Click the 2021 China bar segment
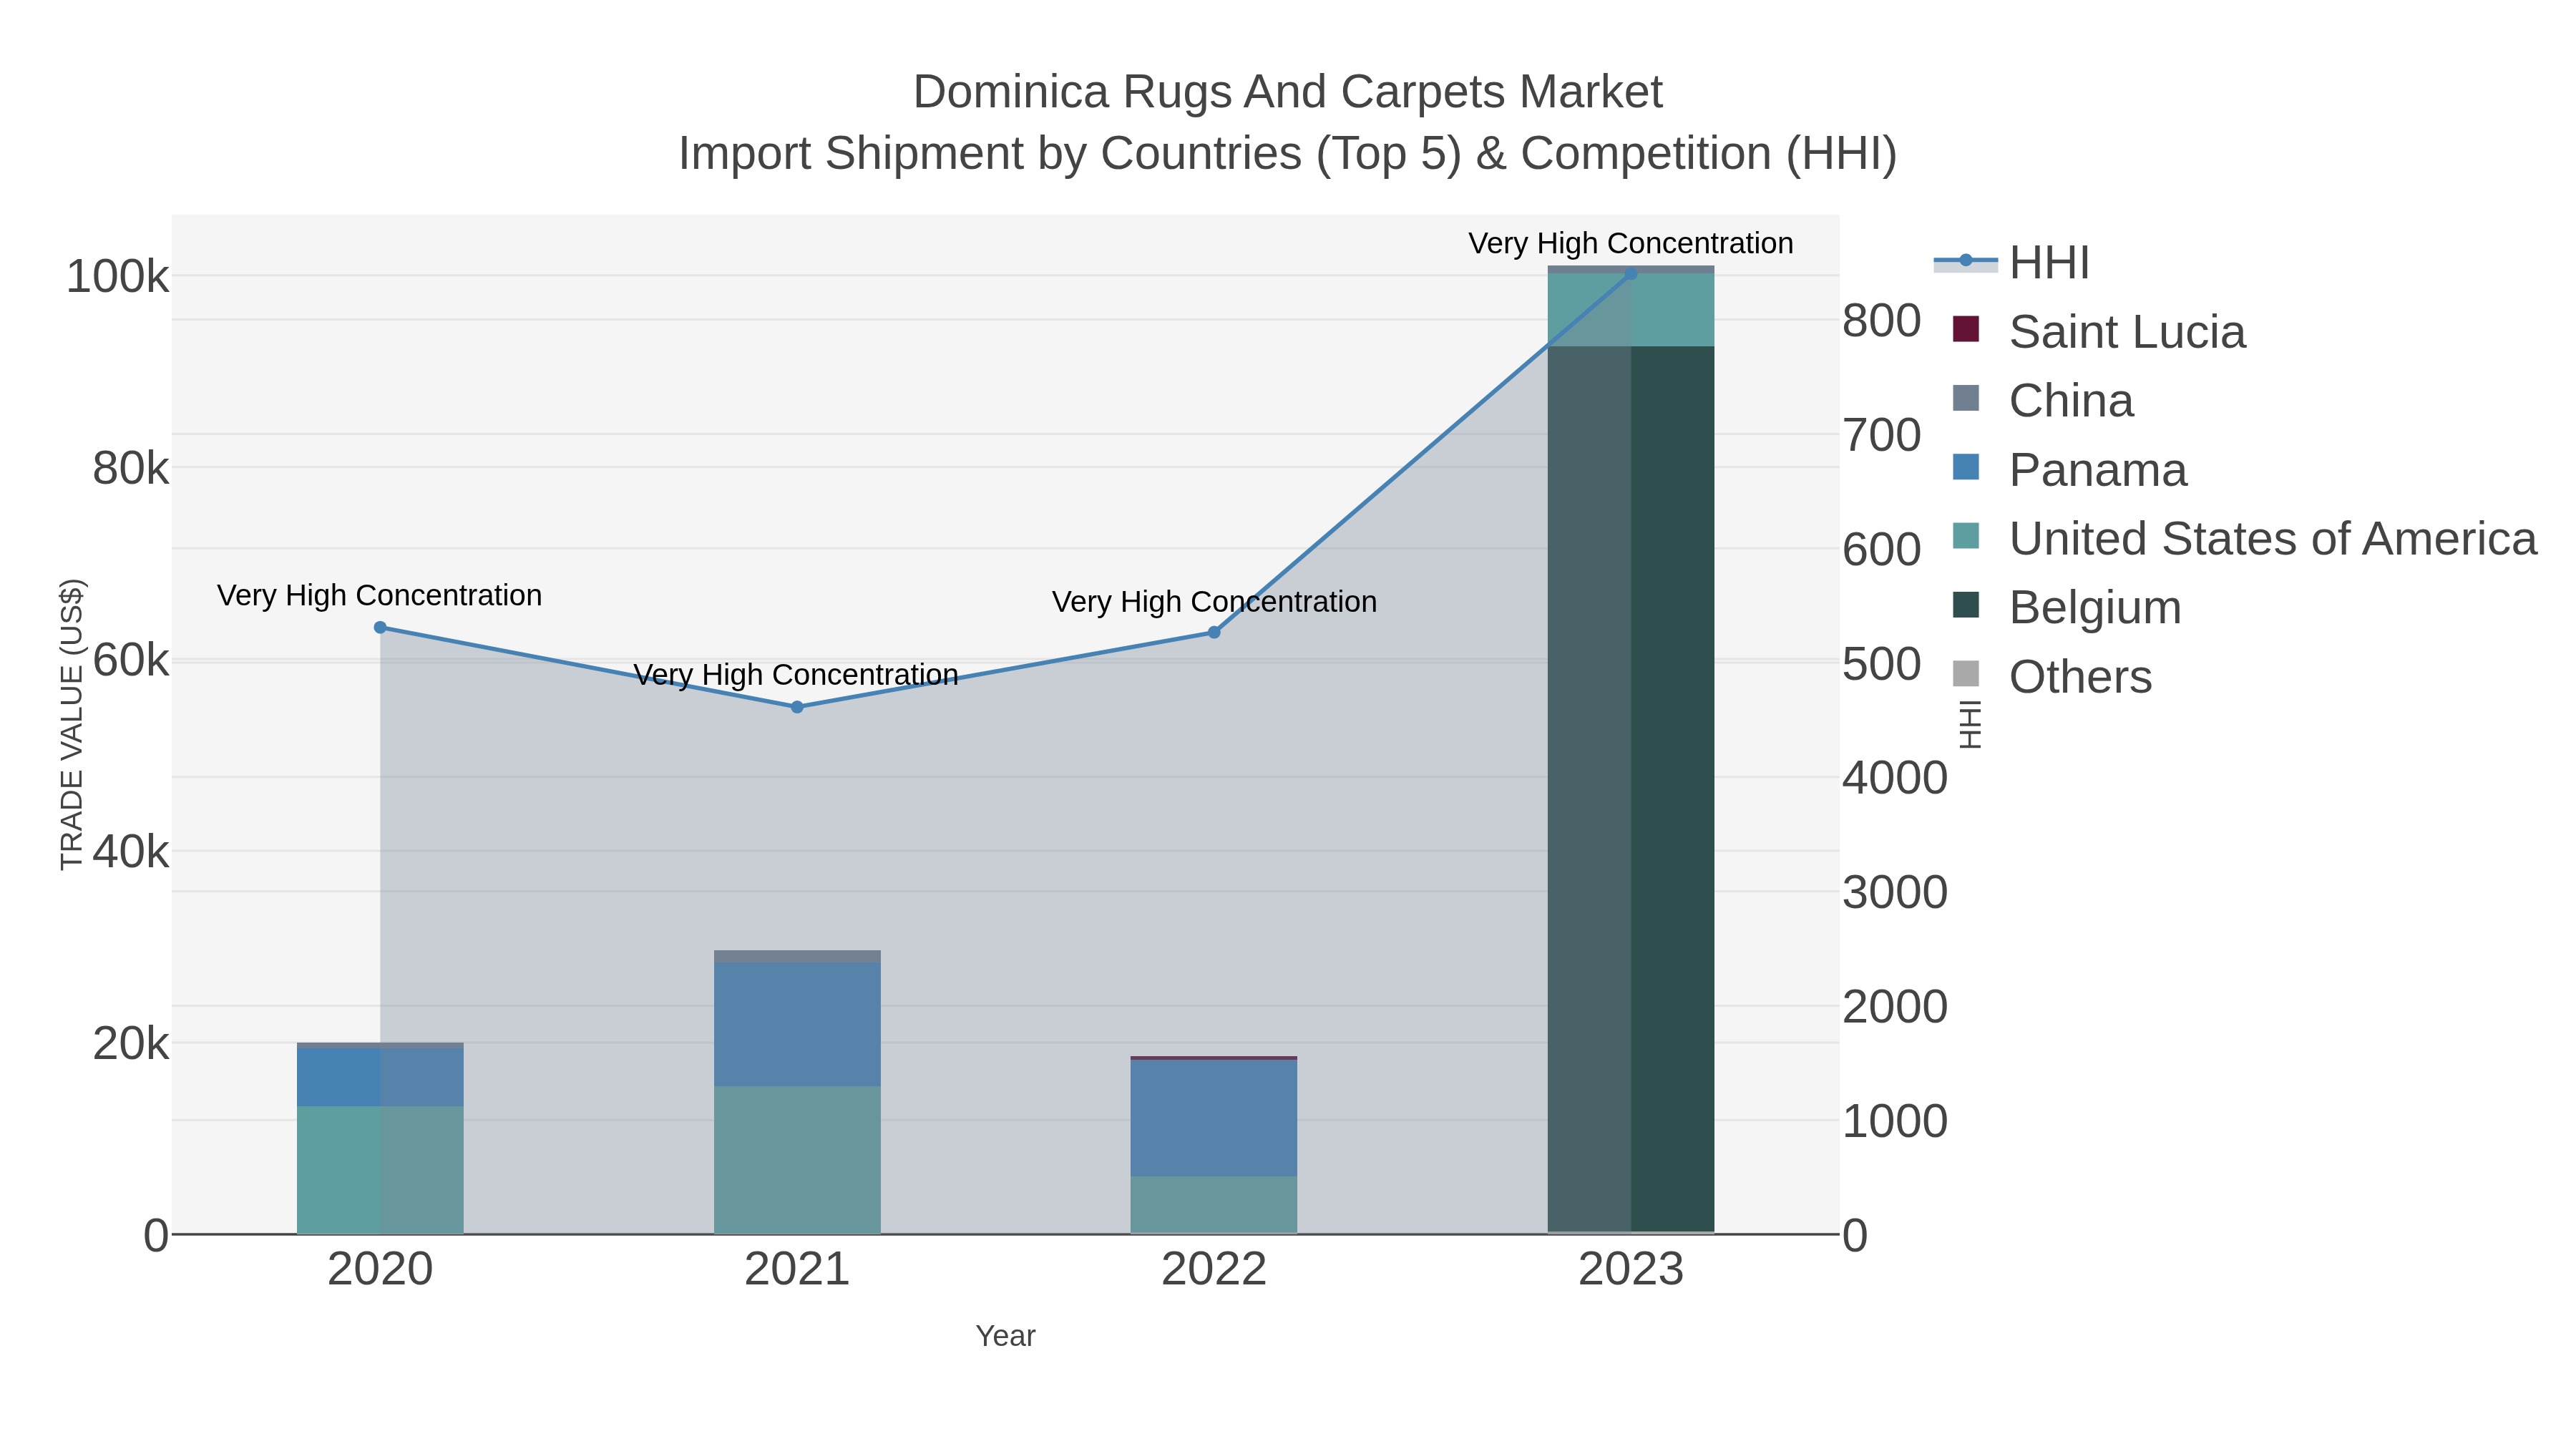The image size is (2576, 1449). coord(797,957)
